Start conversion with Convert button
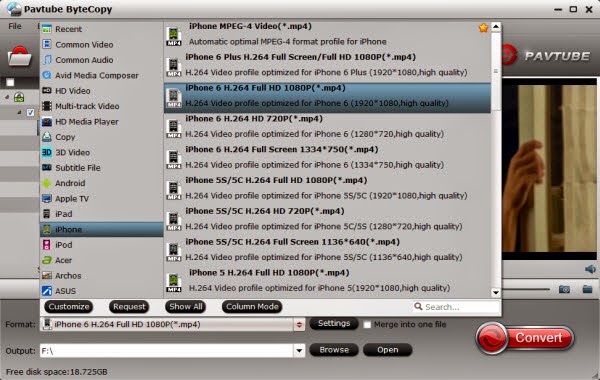This screenshot has width=600, height=380. click(x=525, y=338)
